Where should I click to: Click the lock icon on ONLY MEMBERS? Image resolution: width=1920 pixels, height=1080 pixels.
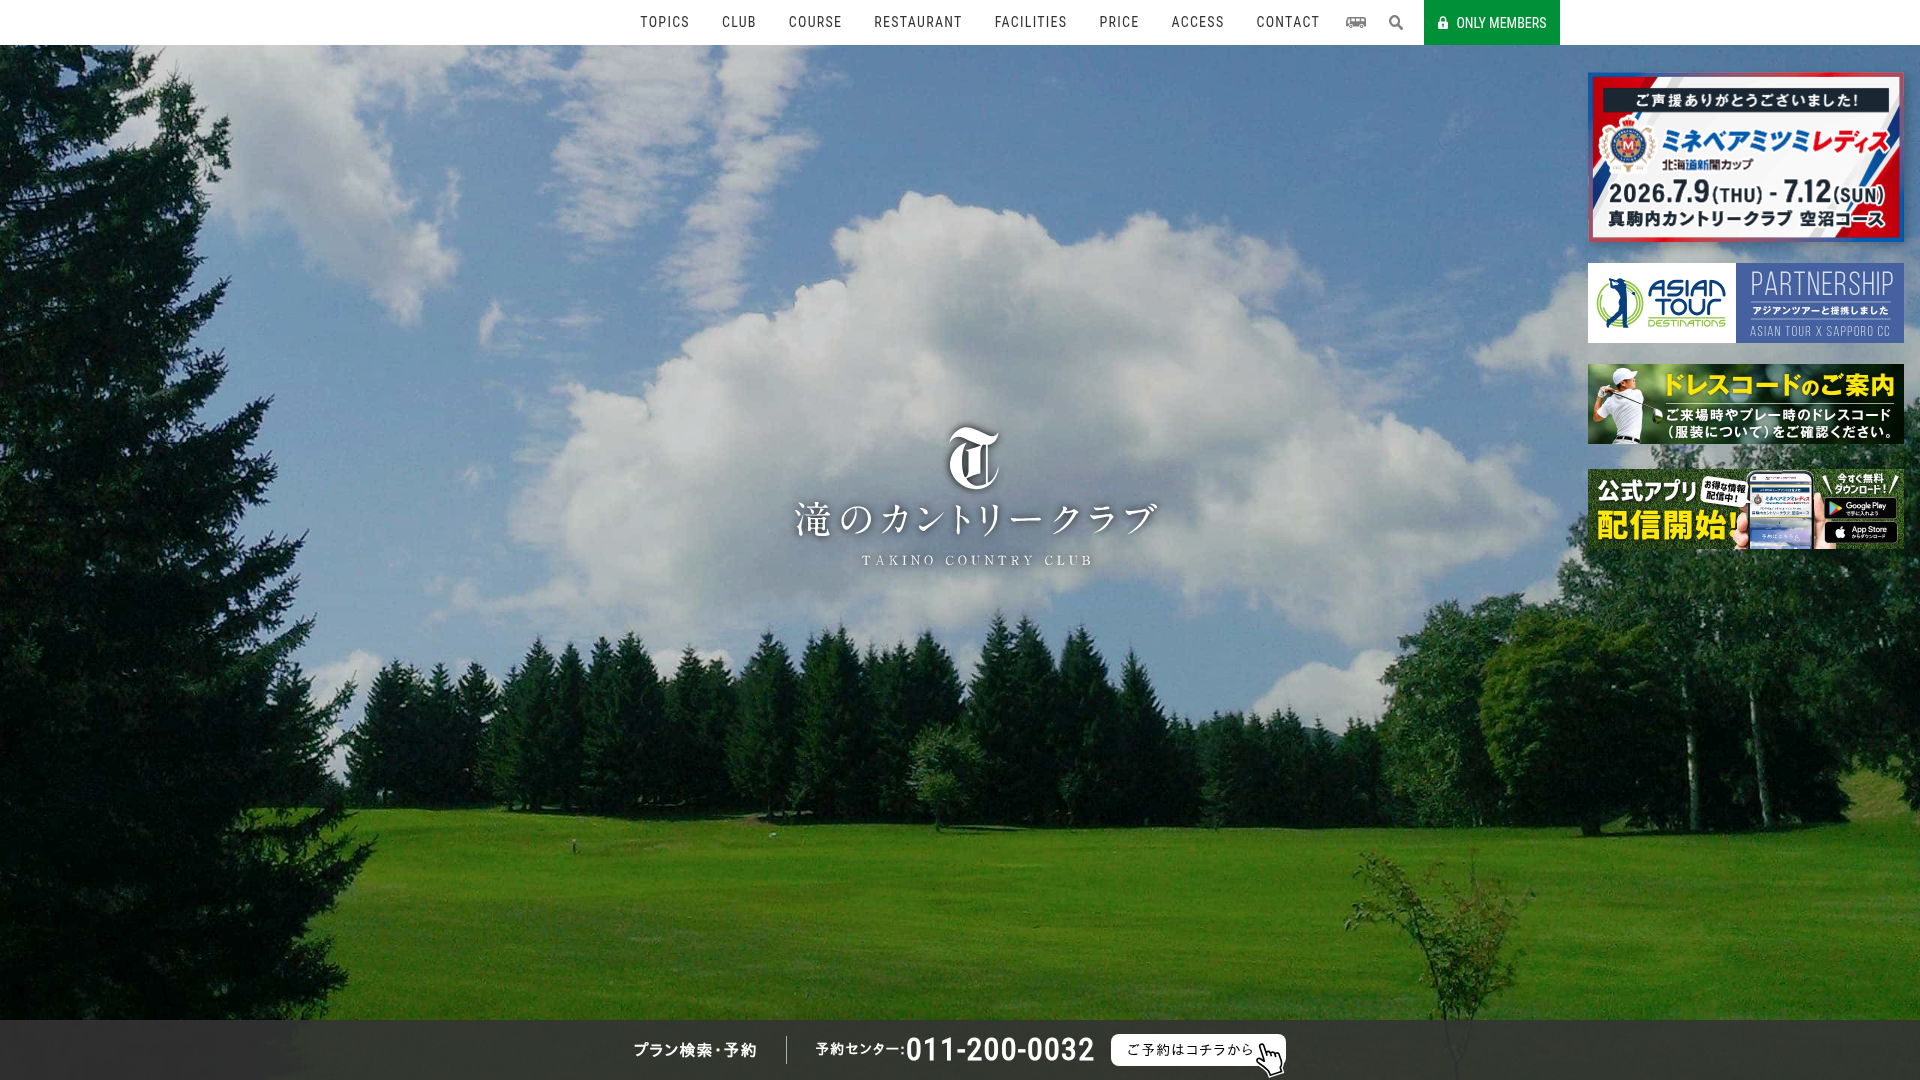1443,23
